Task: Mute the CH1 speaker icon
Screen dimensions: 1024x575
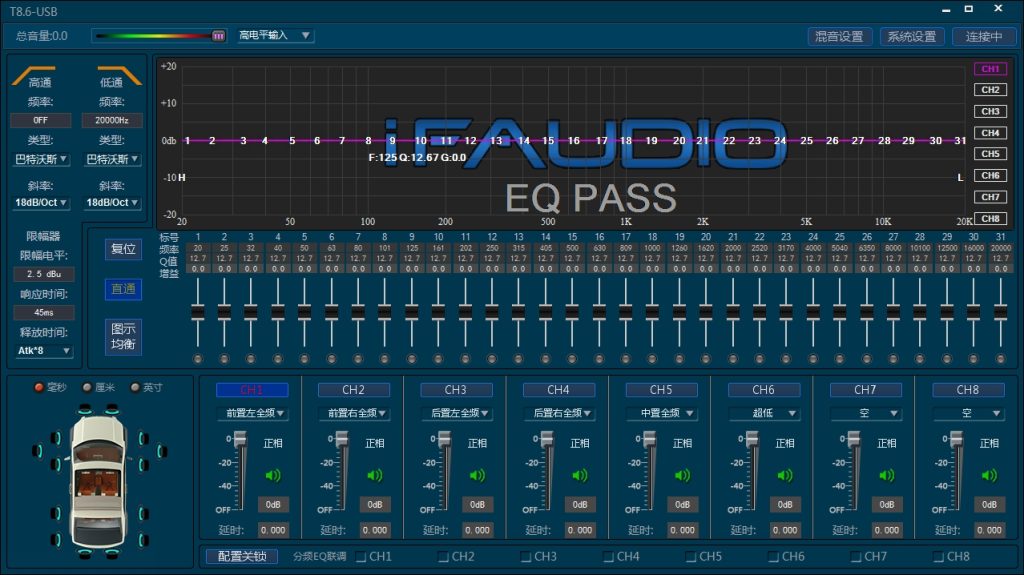Action: point(273,475)
